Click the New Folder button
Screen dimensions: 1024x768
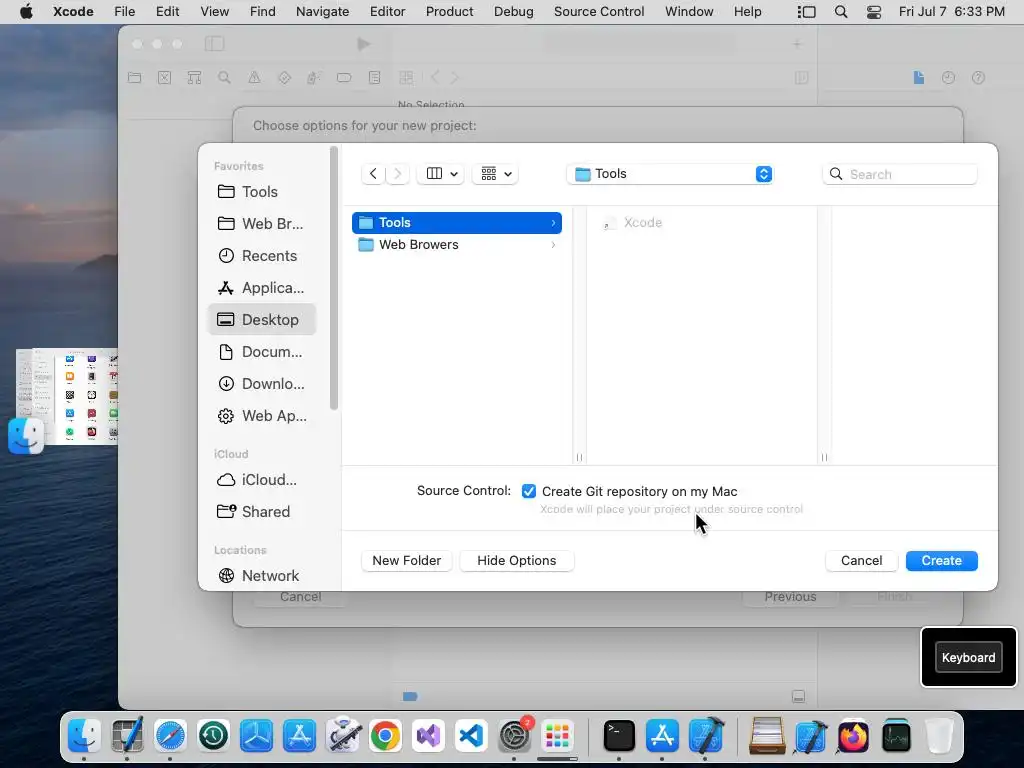tap(406, 560)
